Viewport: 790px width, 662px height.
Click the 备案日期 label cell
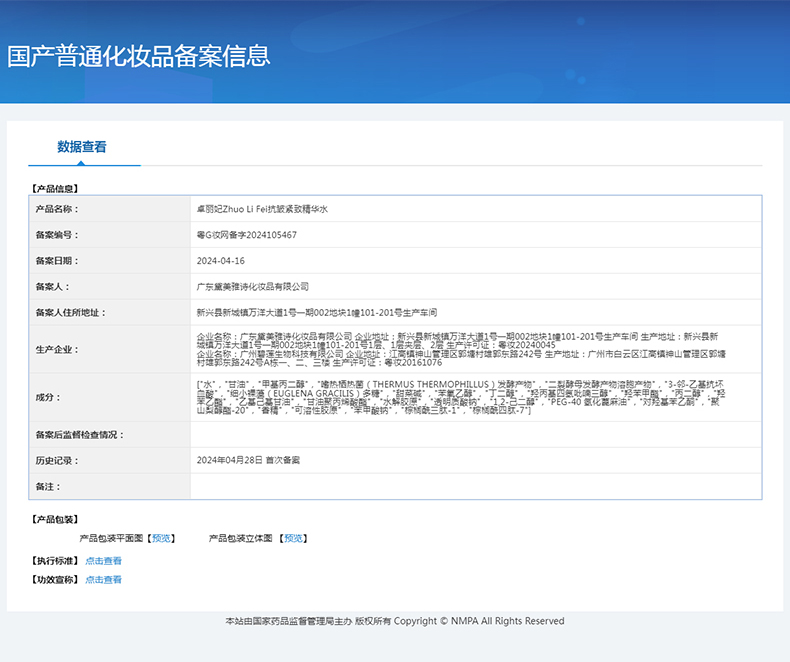(x=110, y=260)
